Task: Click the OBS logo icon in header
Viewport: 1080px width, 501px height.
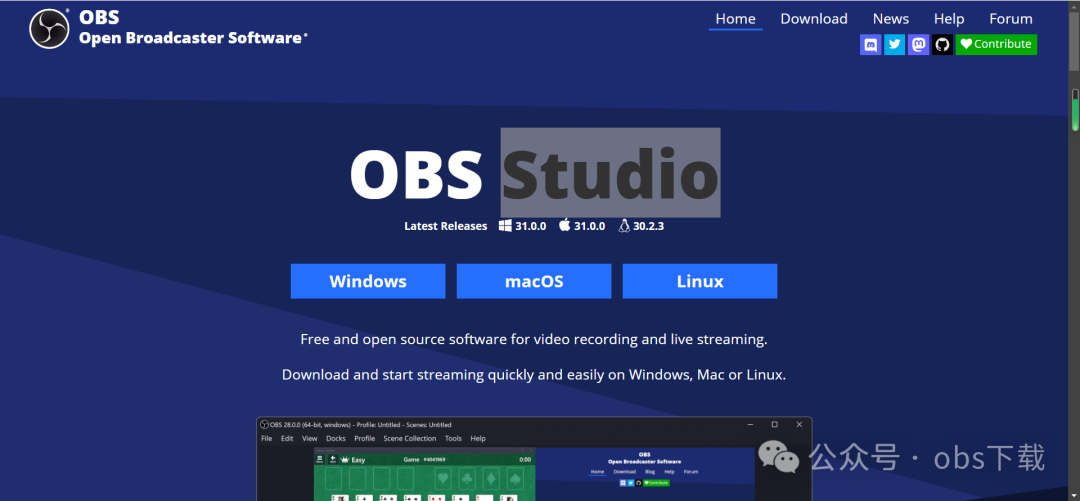Action: [x=49, y=29]
